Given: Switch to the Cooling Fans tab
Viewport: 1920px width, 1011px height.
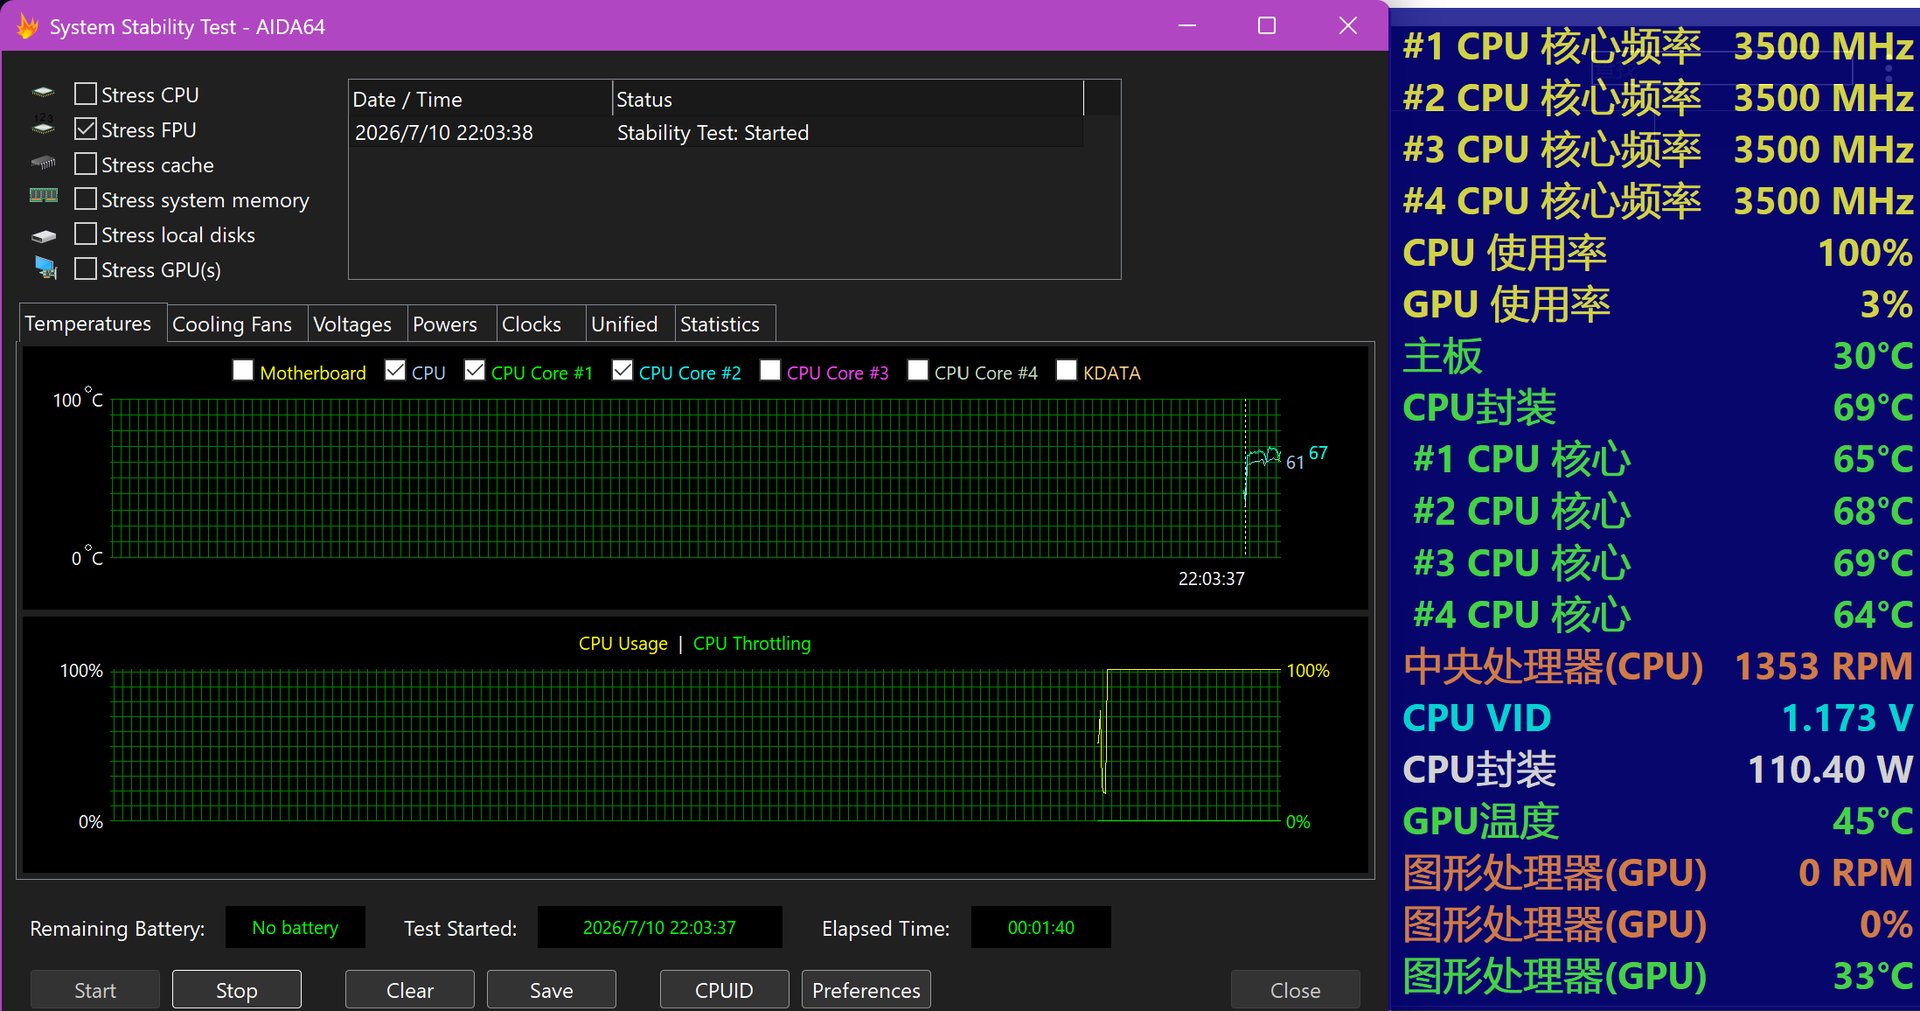Looking at the screenshot, I should (x=237, y=324).
